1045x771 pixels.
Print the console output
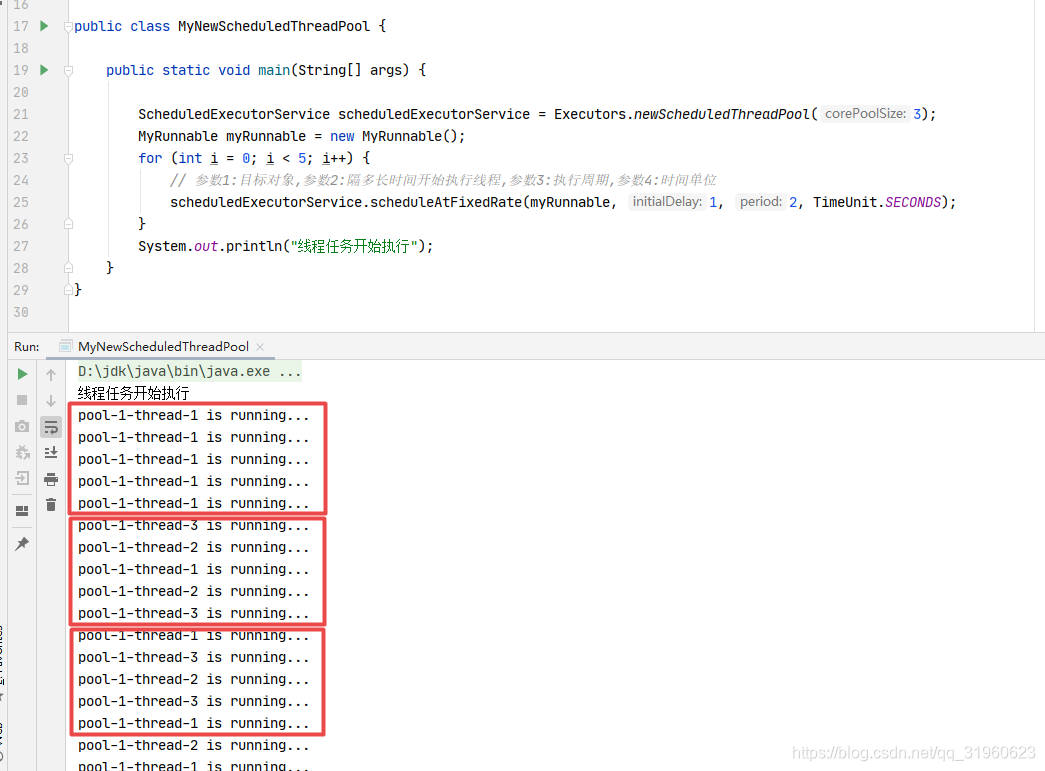pyautogui.click(x=51, y=479)
